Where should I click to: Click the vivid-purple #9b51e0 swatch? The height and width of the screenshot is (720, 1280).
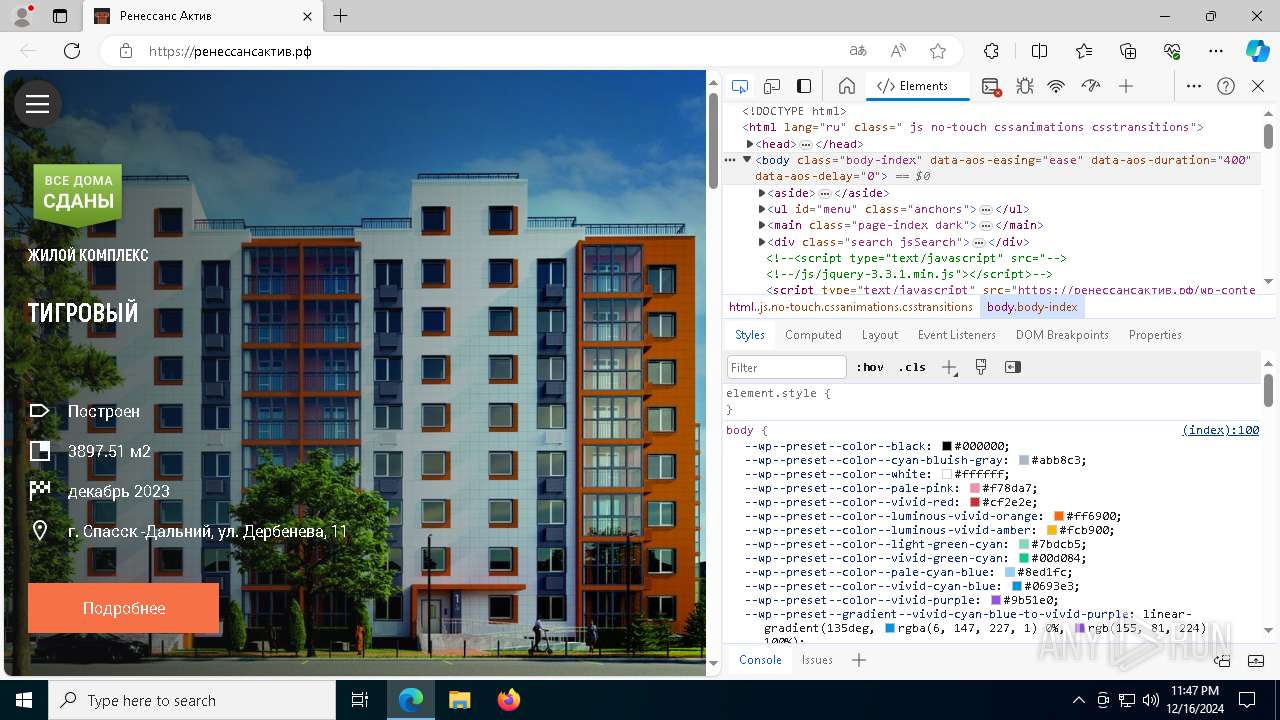tap(995, 600)
